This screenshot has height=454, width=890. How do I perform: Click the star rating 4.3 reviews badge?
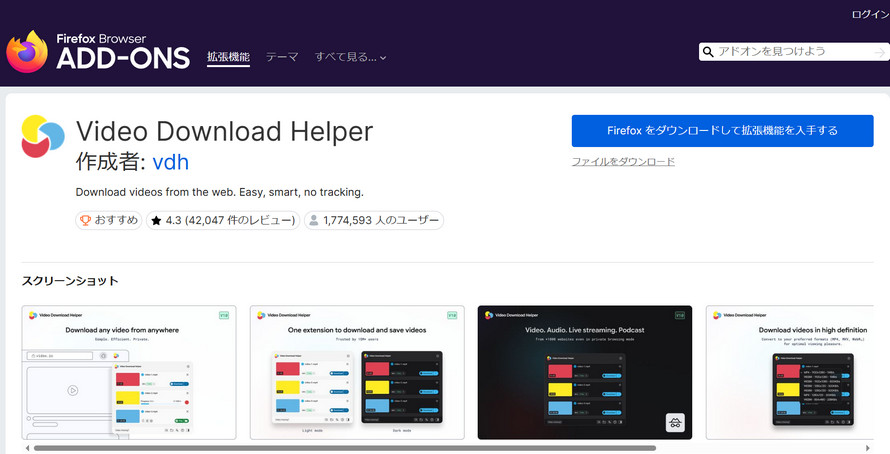click(223, 220)
